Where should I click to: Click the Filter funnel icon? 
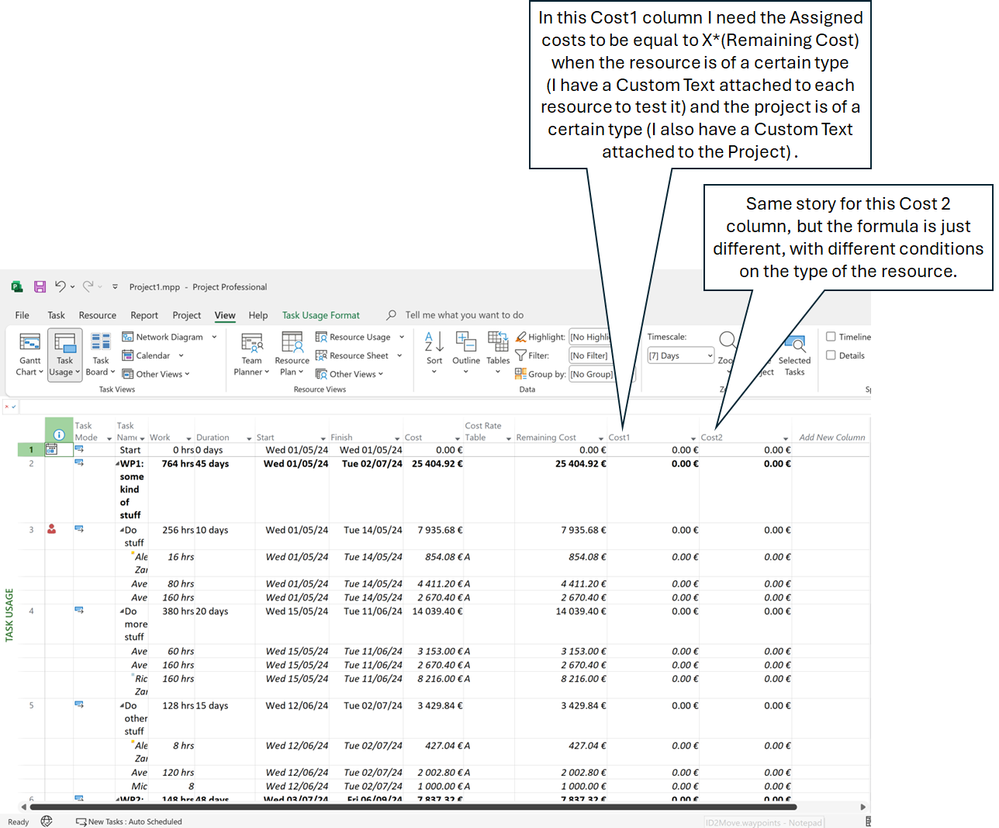click(521, 355)
